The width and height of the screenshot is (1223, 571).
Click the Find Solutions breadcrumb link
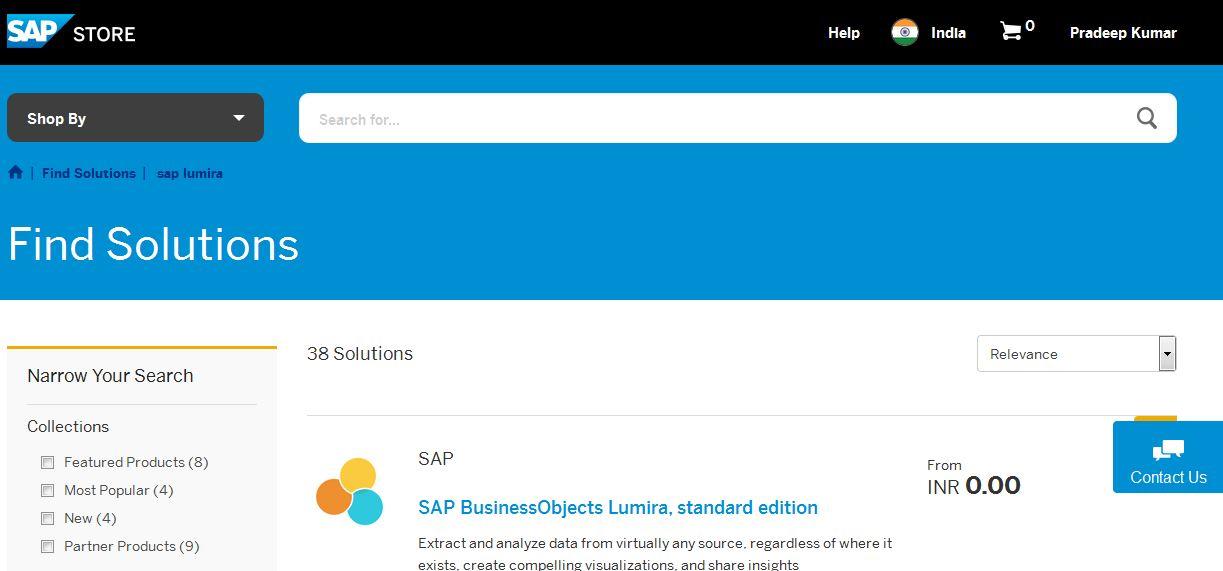(88, 173)
